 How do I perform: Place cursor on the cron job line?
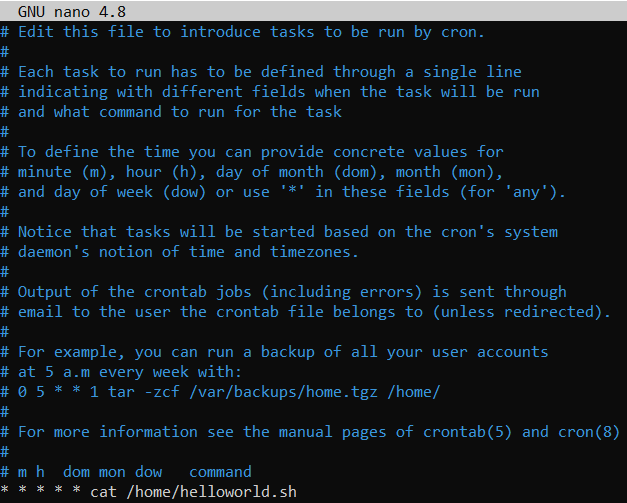click(x=150, y=492)
